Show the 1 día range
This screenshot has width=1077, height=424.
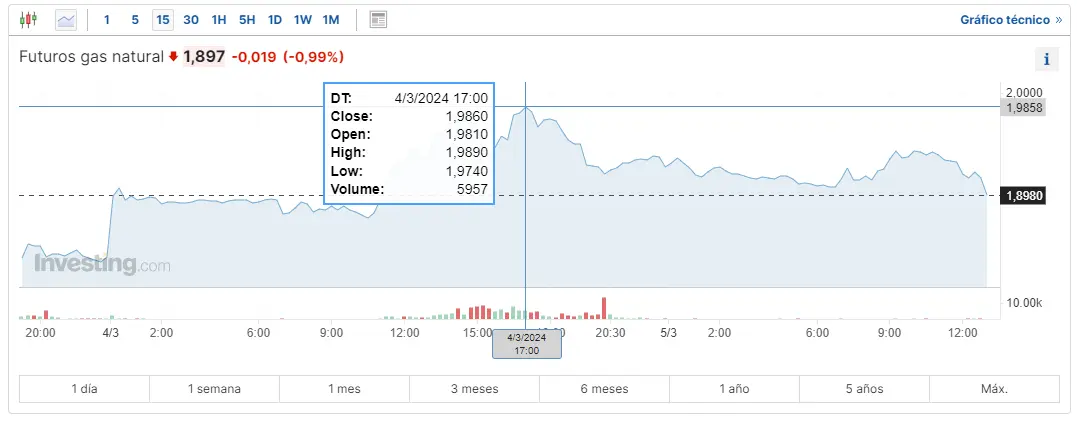click(x=85, y=389)
